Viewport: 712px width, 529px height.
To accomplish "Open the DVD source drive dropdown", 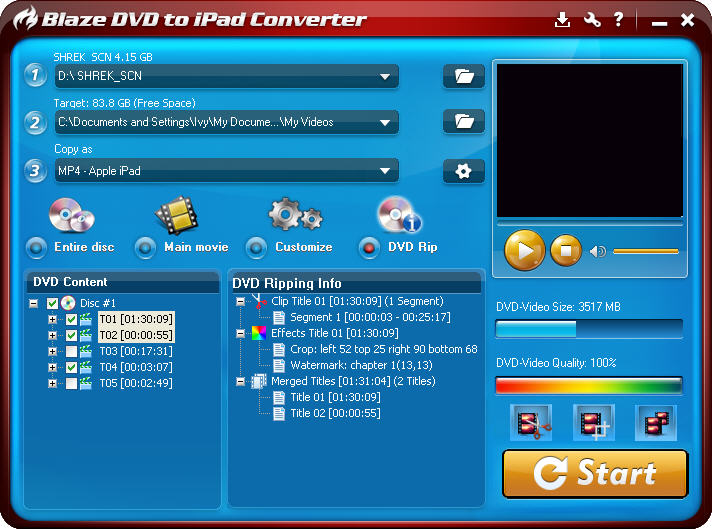I will (385, 77).
